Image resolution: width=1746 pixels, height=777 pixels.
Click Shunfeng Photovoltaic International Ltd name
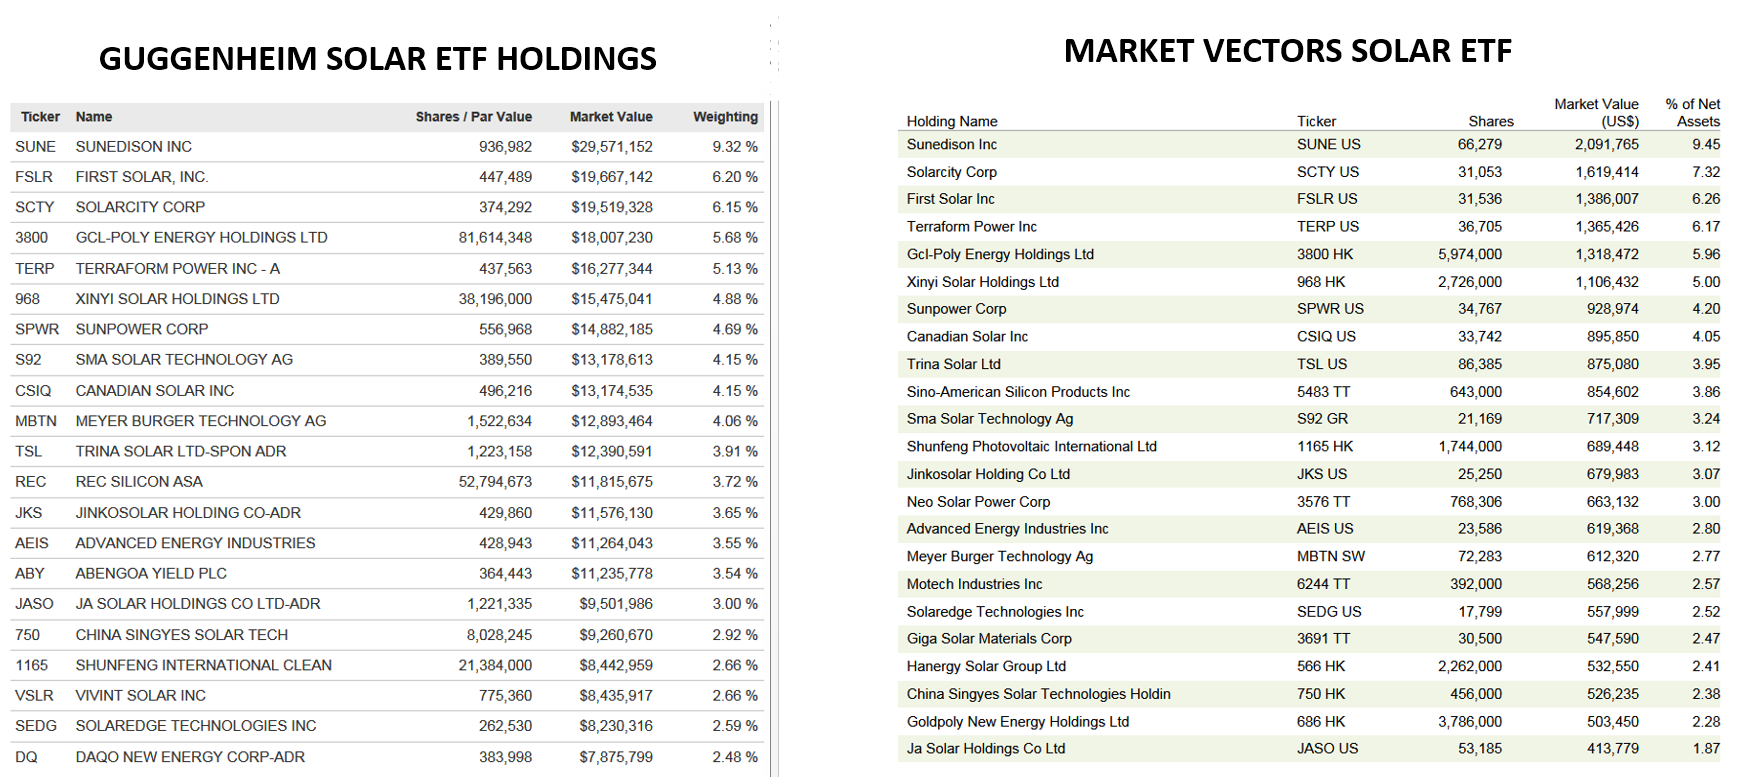point(1032,447)
